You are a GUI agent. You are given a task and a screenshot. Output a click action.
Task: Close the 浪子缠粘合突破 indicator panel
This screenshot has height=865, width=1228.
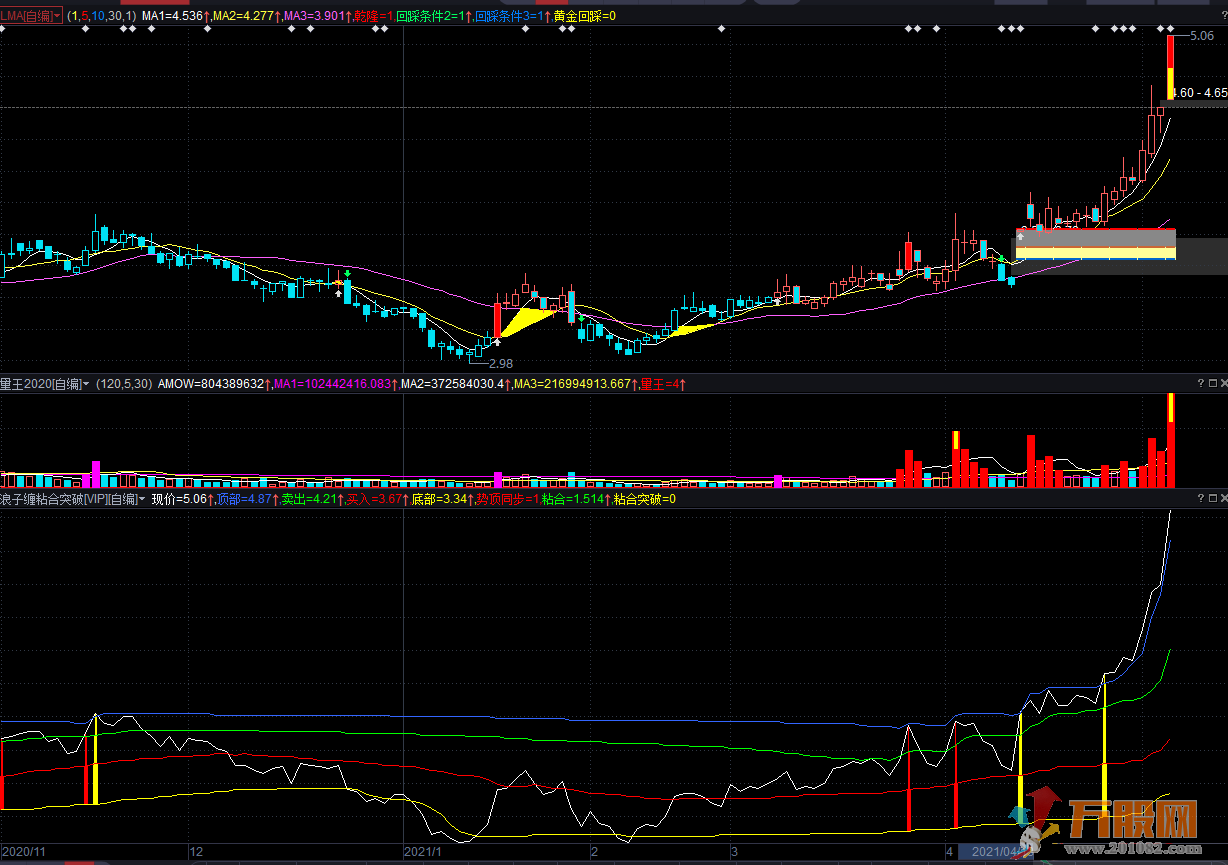coord(1223,498)
